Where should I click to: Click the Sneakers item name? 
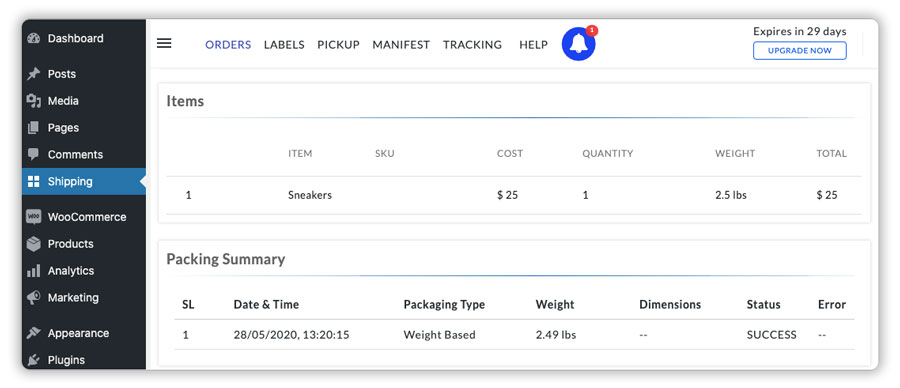point(310,195)
